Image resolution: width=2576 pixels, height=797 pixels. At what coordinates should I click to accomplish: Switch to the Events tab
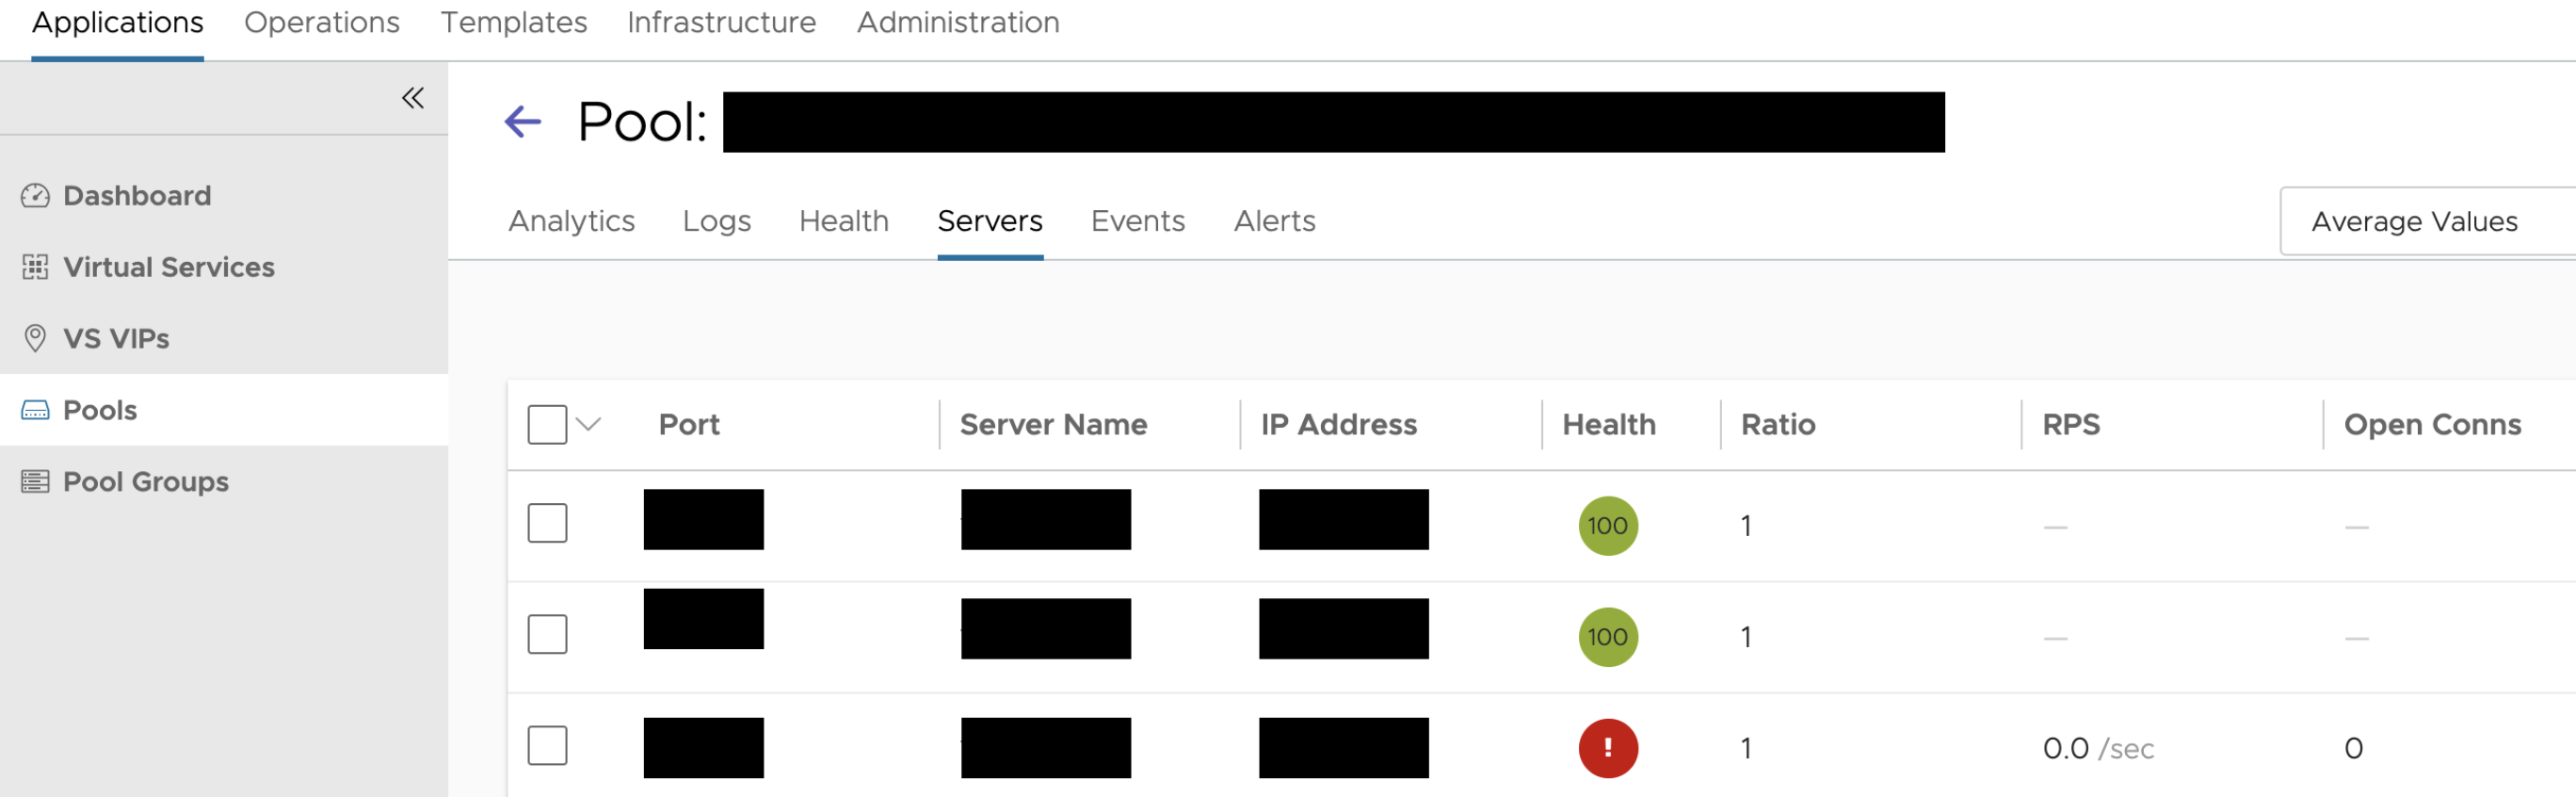pos(1137,221)
